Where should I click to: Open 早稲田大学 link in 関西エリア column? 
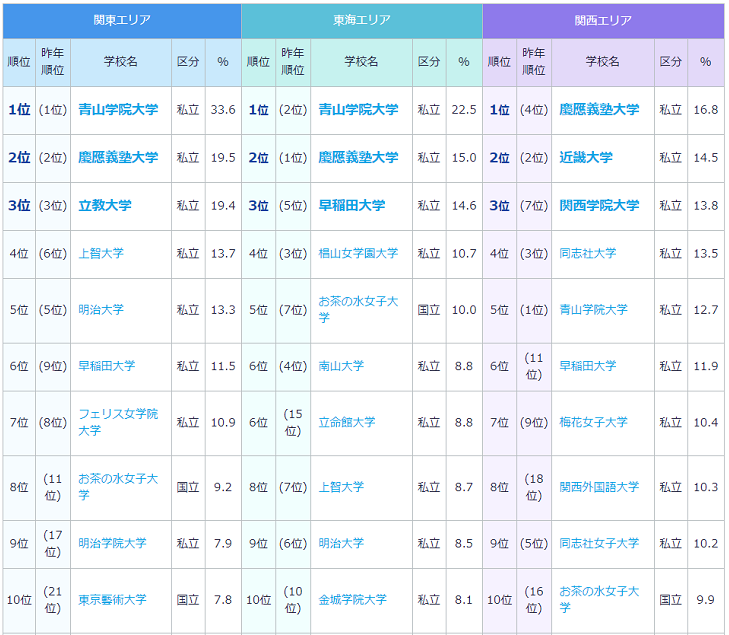(x=588, y=366)
